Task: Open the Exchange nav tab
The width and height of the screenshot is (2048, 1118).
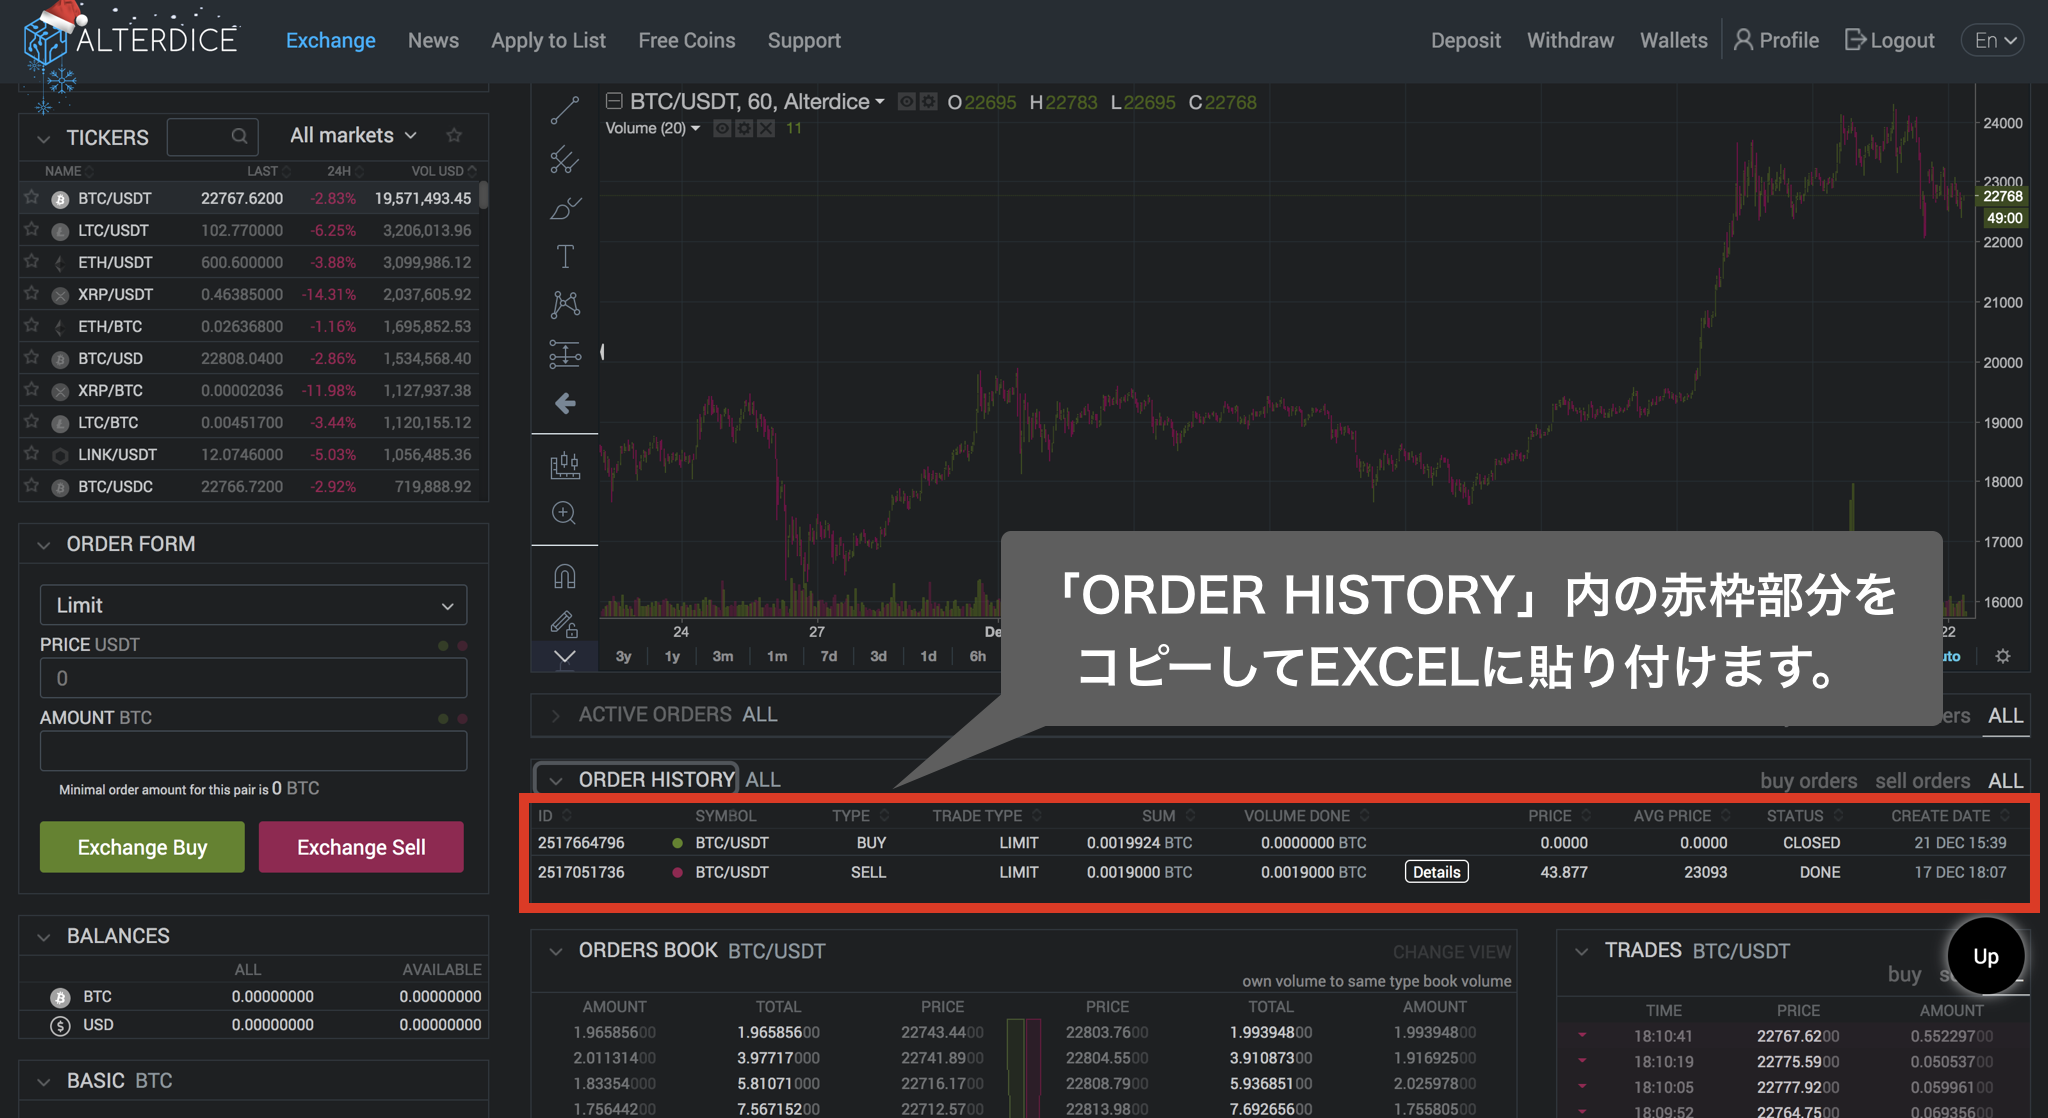Action: [x=331, y=40]
